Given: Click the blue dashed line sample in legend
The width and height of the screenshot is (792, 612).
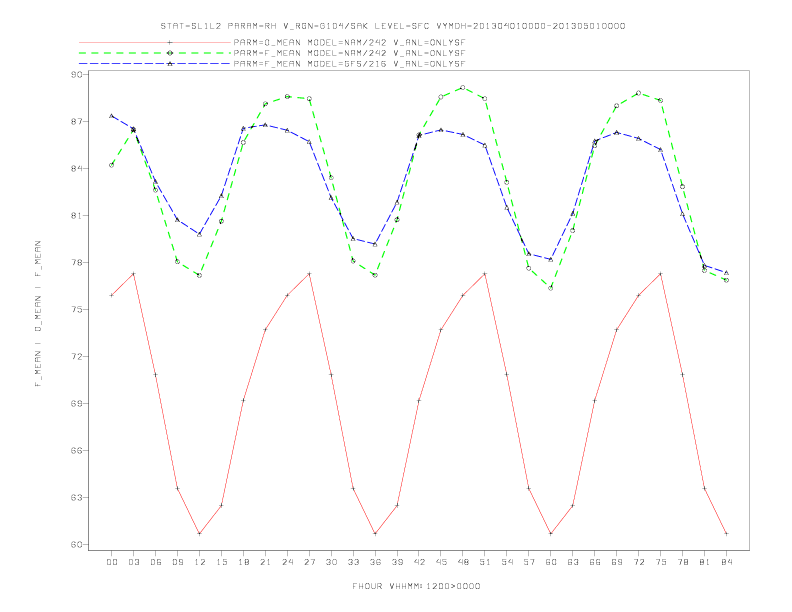Looking at the screenshot, I should pyautogui.click(x=155, y=64).
